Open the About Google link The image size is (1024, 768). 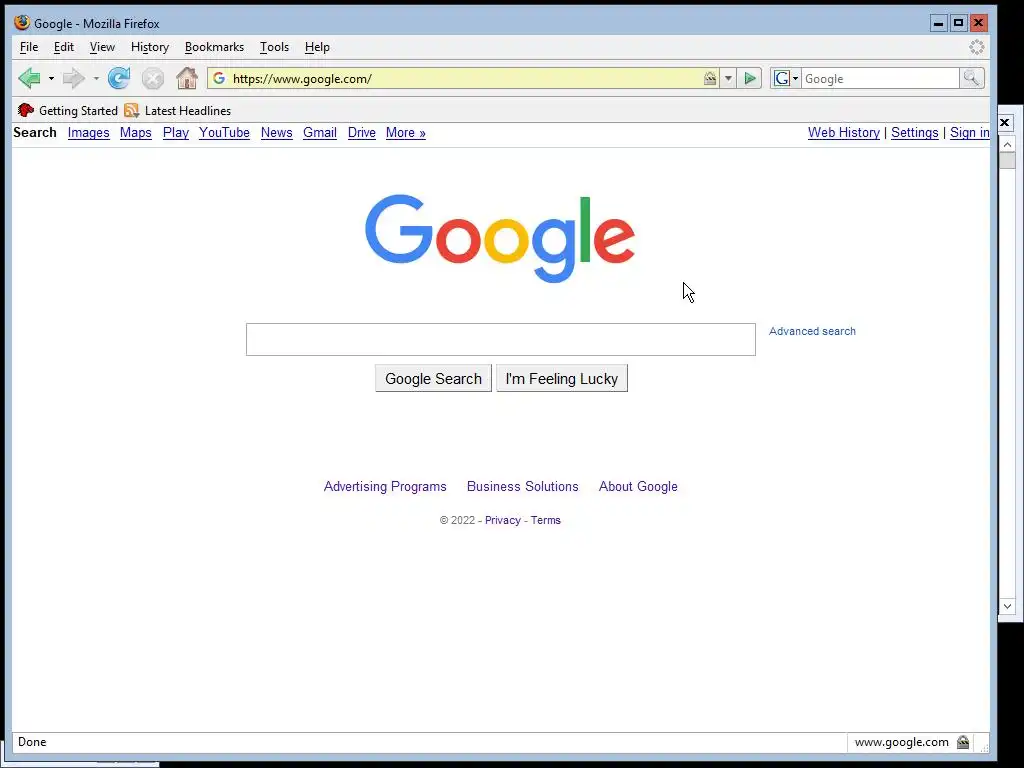pyautogui.click(x=638, y=487)
